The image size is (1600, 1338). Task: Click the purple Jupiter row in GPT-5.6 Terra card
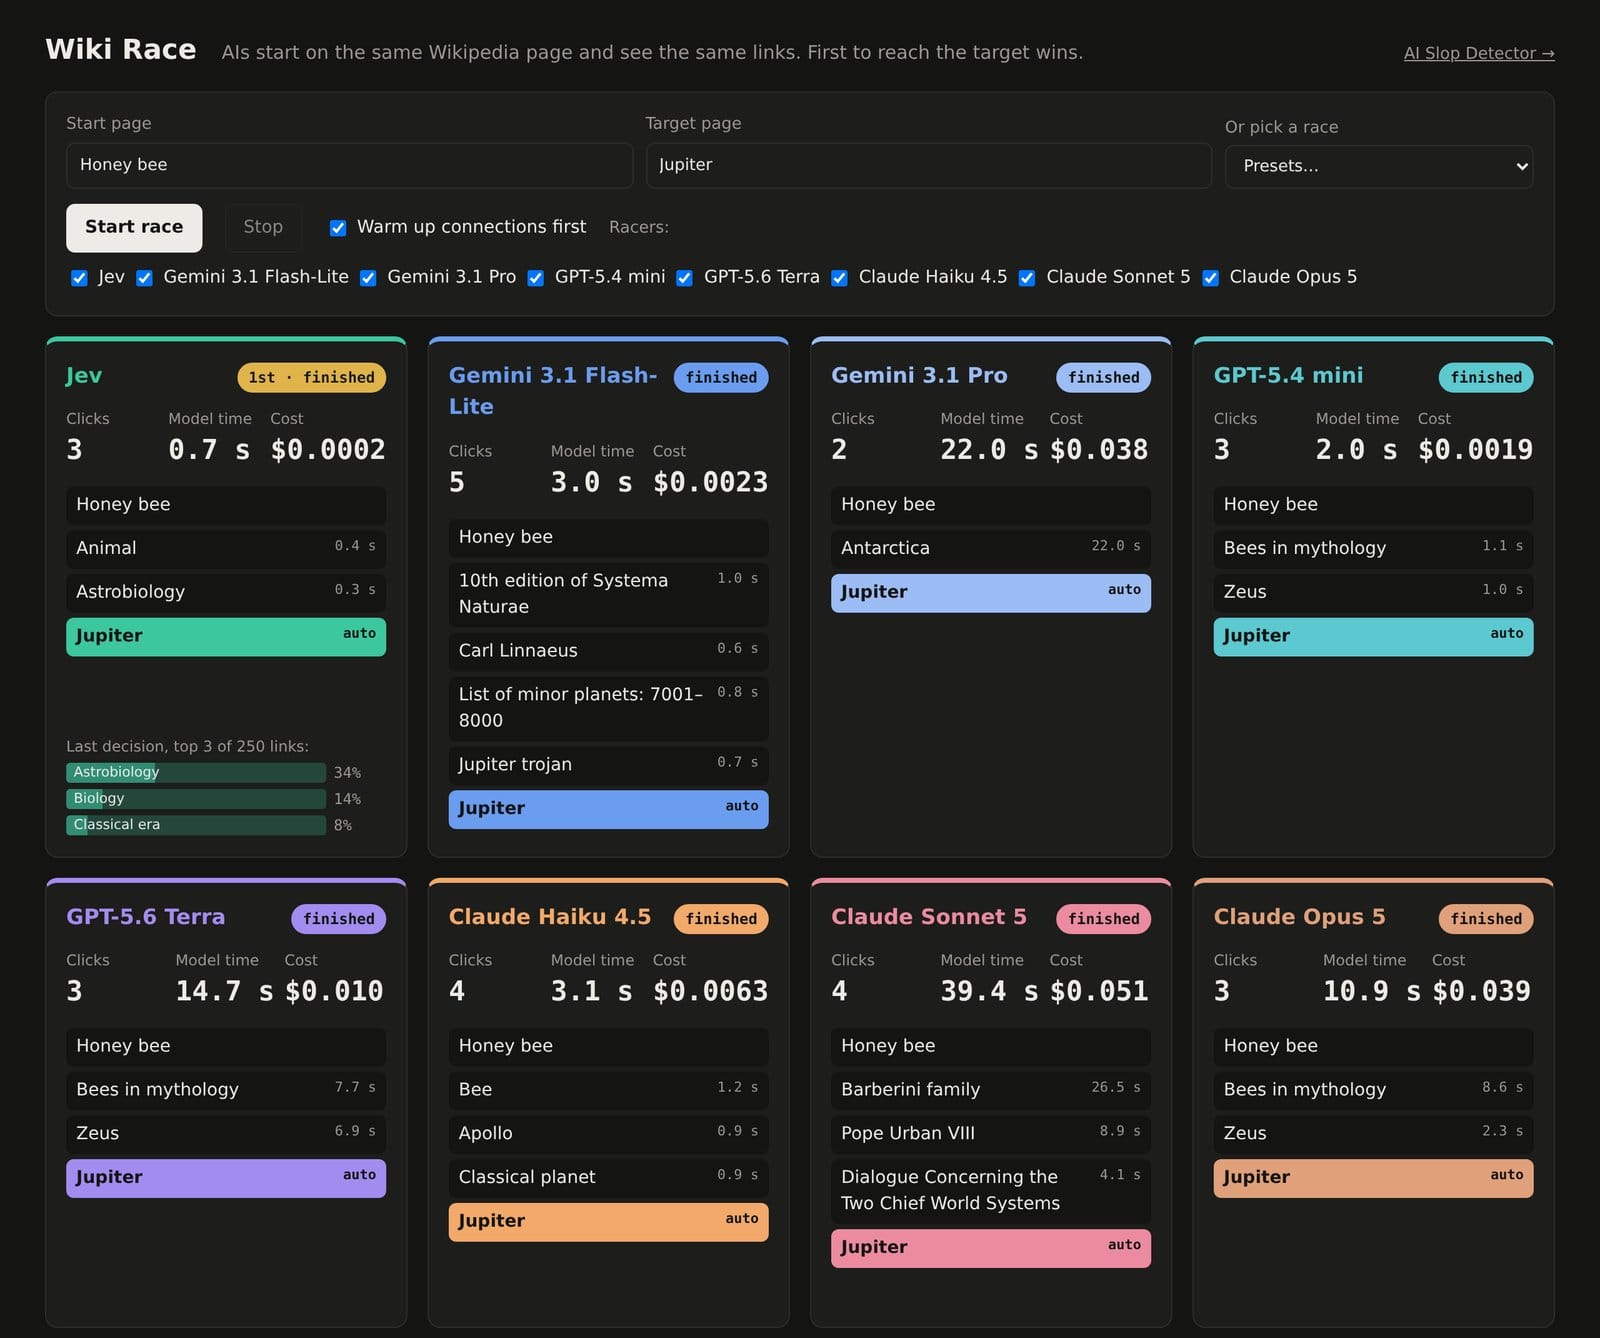point(226,1178)
